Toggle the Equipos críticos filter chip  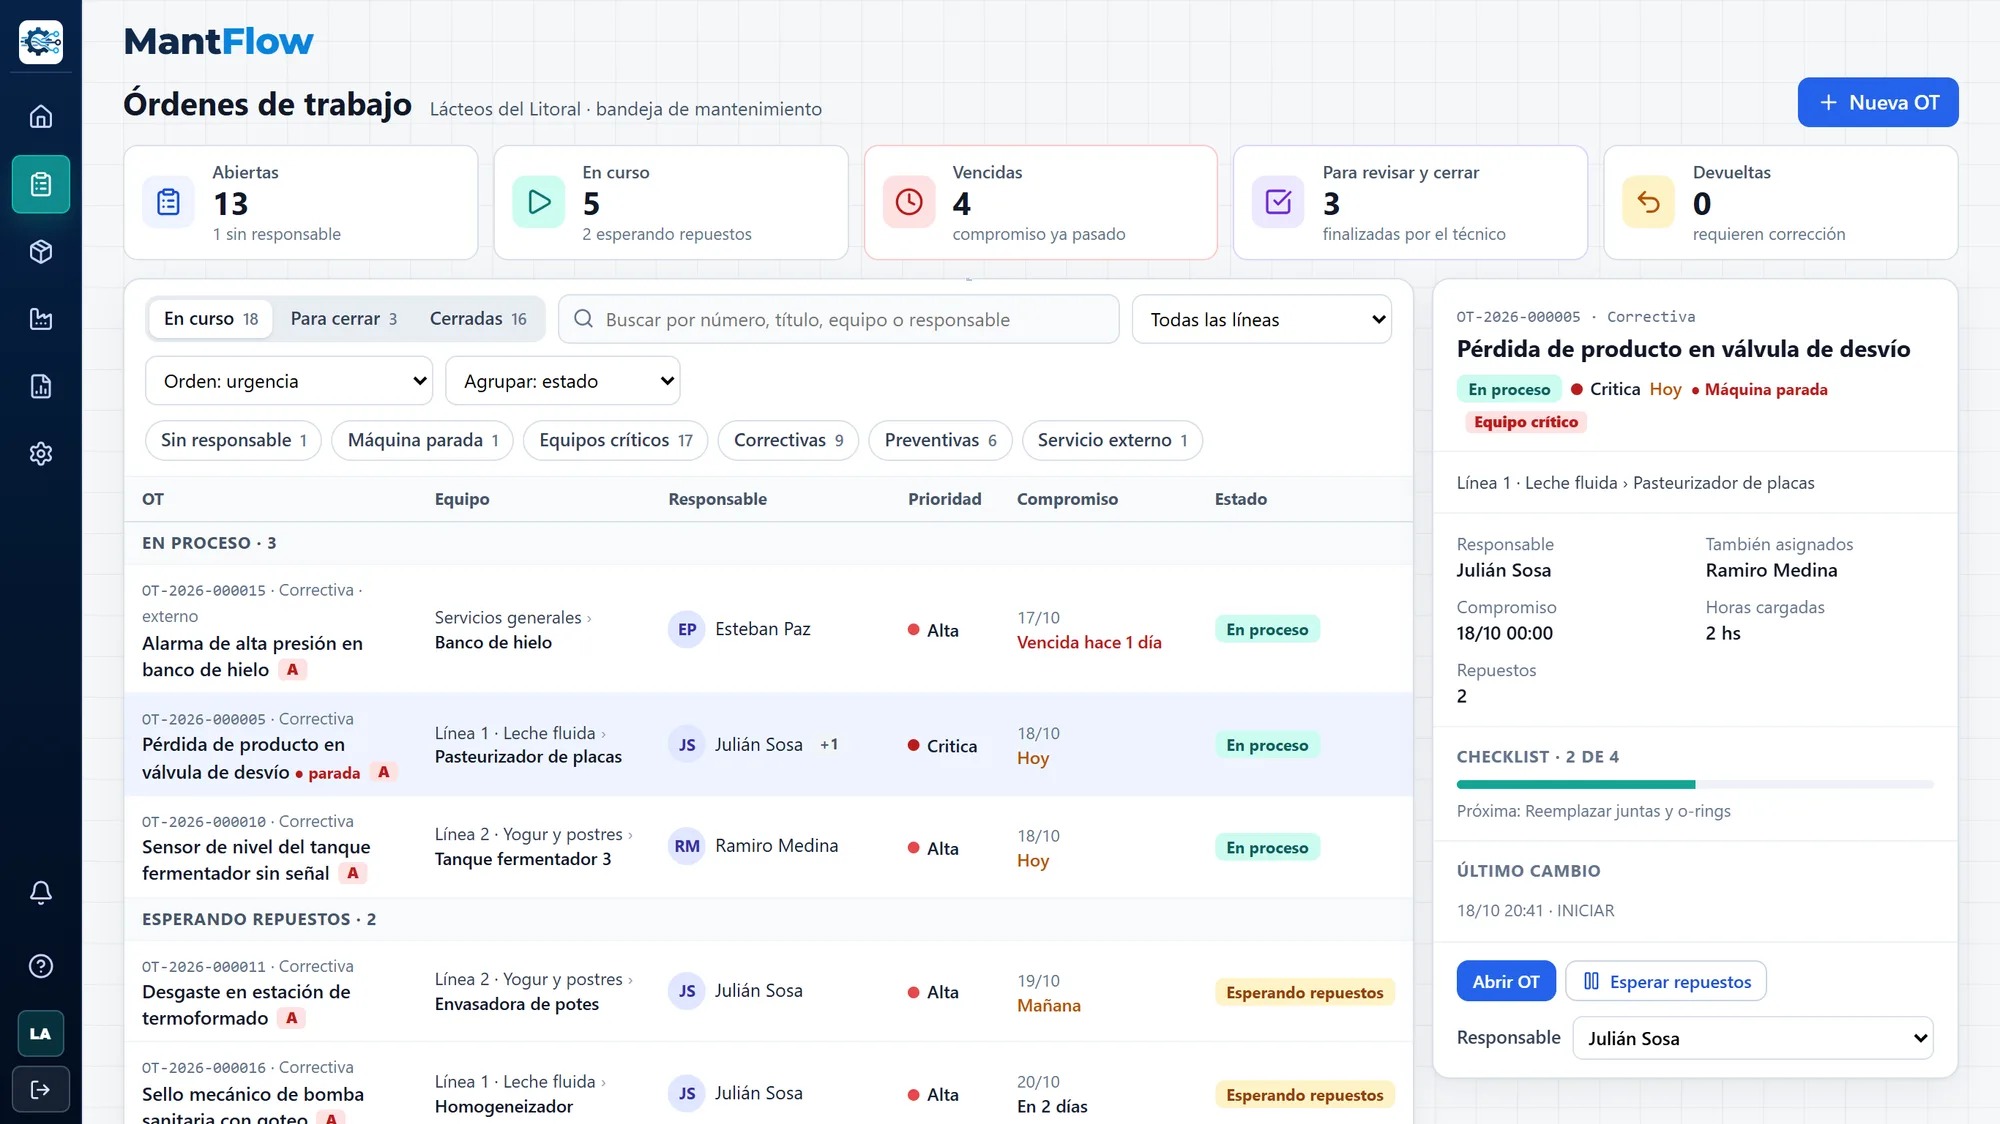pos(616,440)
